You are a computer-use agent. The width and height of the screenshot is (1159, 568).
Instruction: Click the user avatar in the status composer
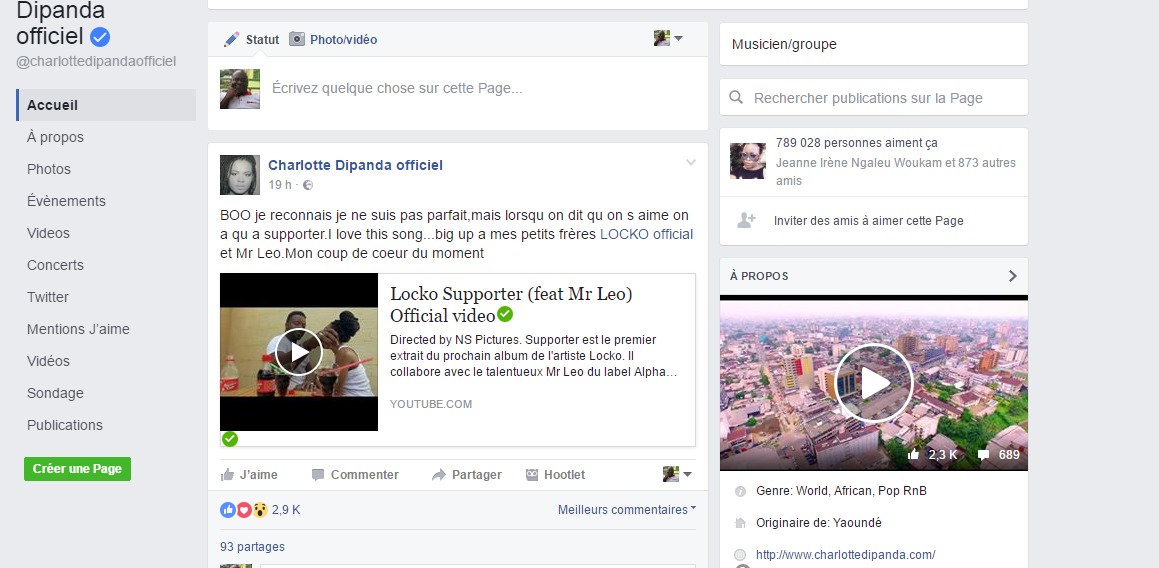240,89
